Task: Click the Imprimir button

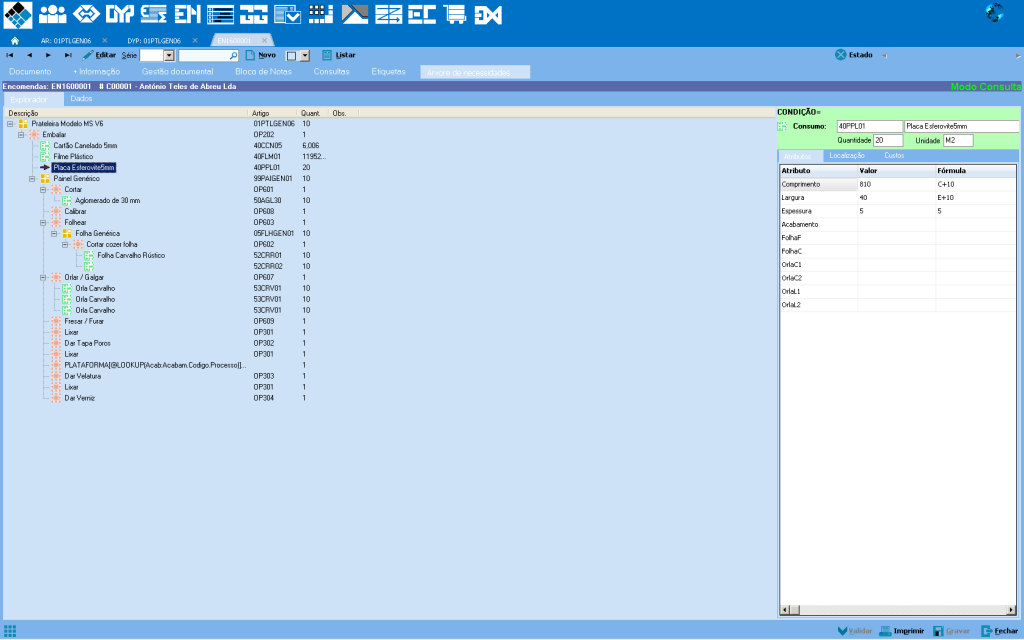Action: pyautogui.click(x=901, y=631)
